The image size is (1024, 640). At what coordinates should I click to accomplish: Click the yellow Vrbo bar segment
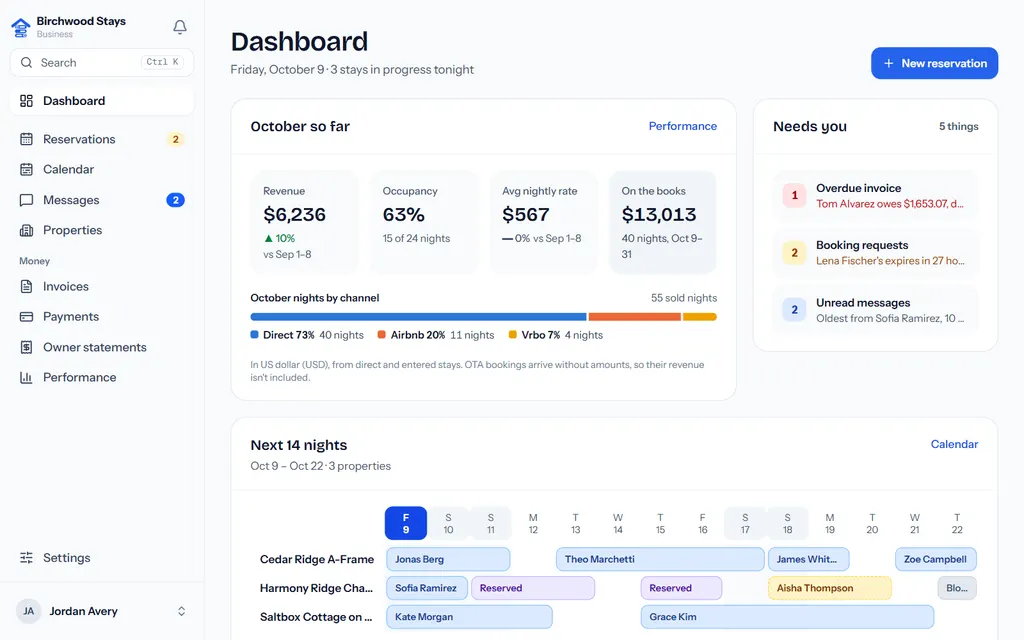pos(699,317)
